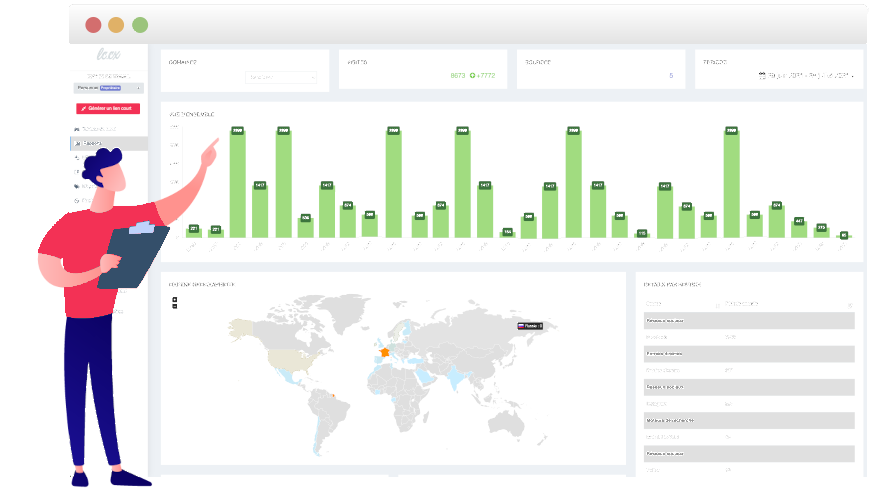Click the green plus icon near +7772
The width and height of the screenshot is (870, 500).
(473, 75)
